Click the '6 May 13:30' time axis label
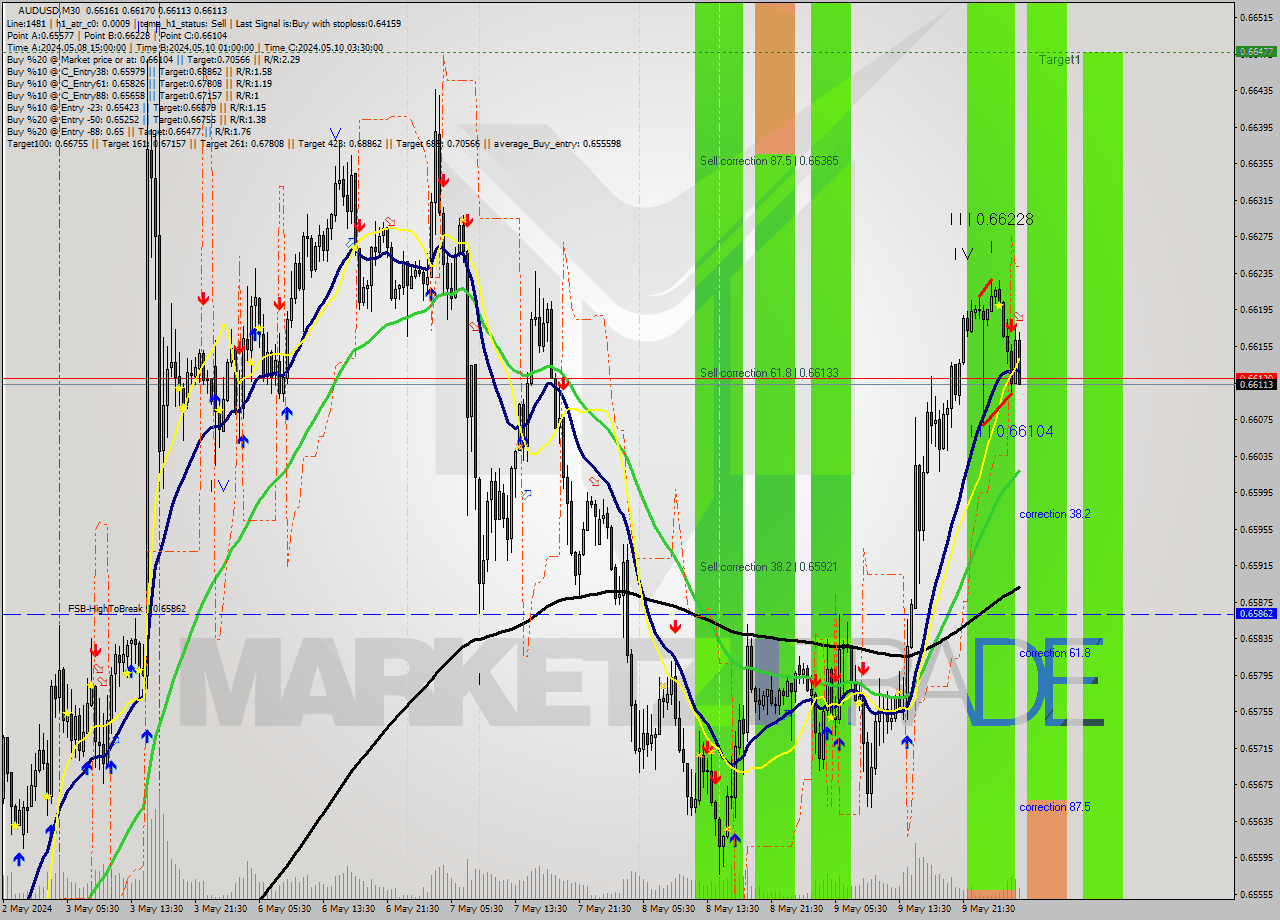The image size is (1280, 920). (349, 909)
